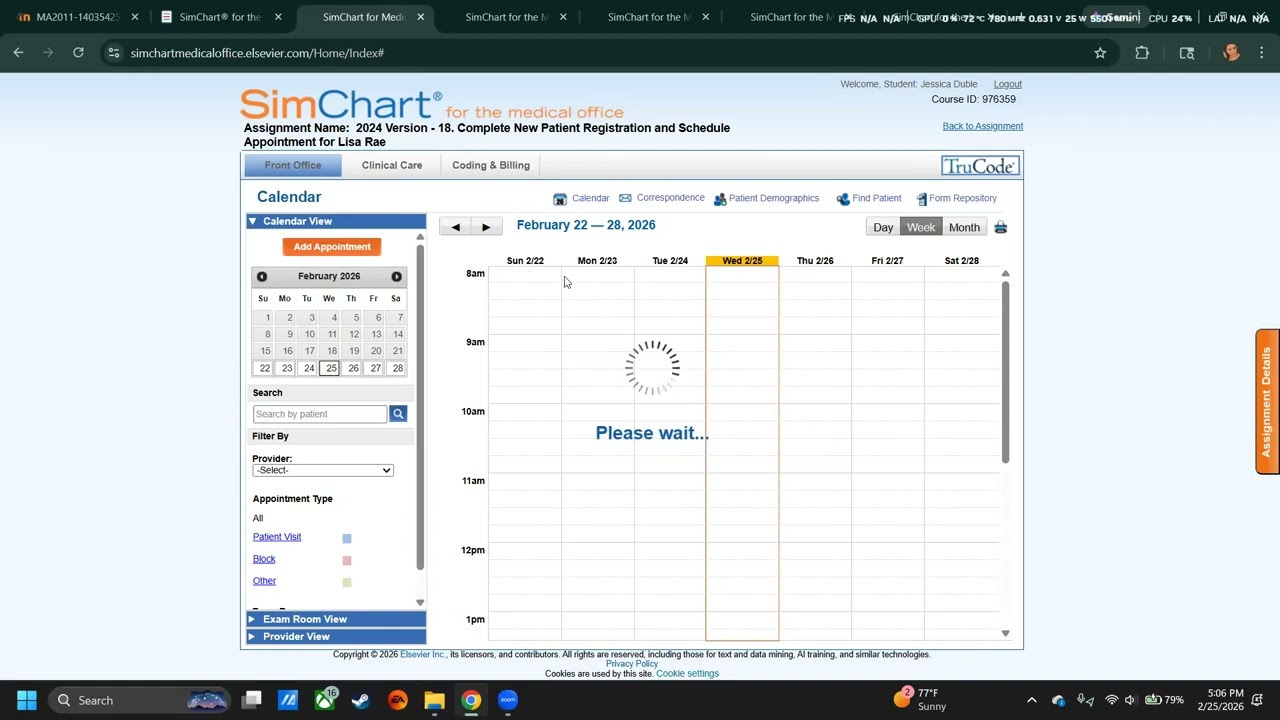The width and height of the screenshot is (1280, 720).
Task: Switch calendar to Week view
Action: 921,228
